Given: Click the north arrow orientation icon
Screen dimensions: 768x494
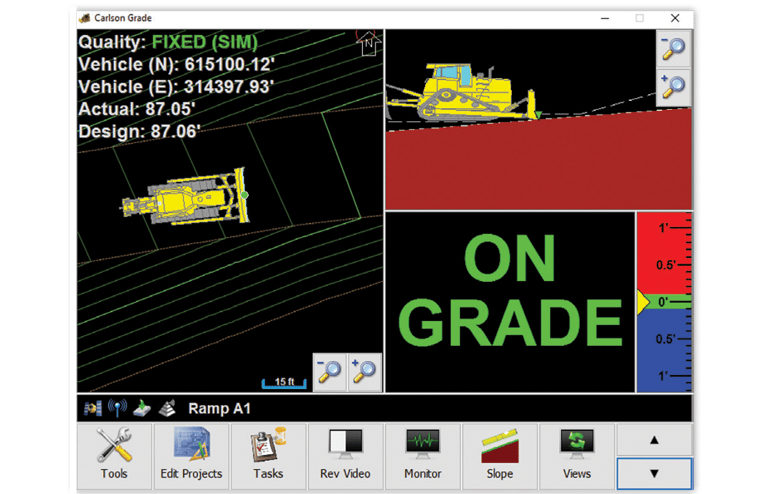Looking at the screenshot, I should point(368,43).
